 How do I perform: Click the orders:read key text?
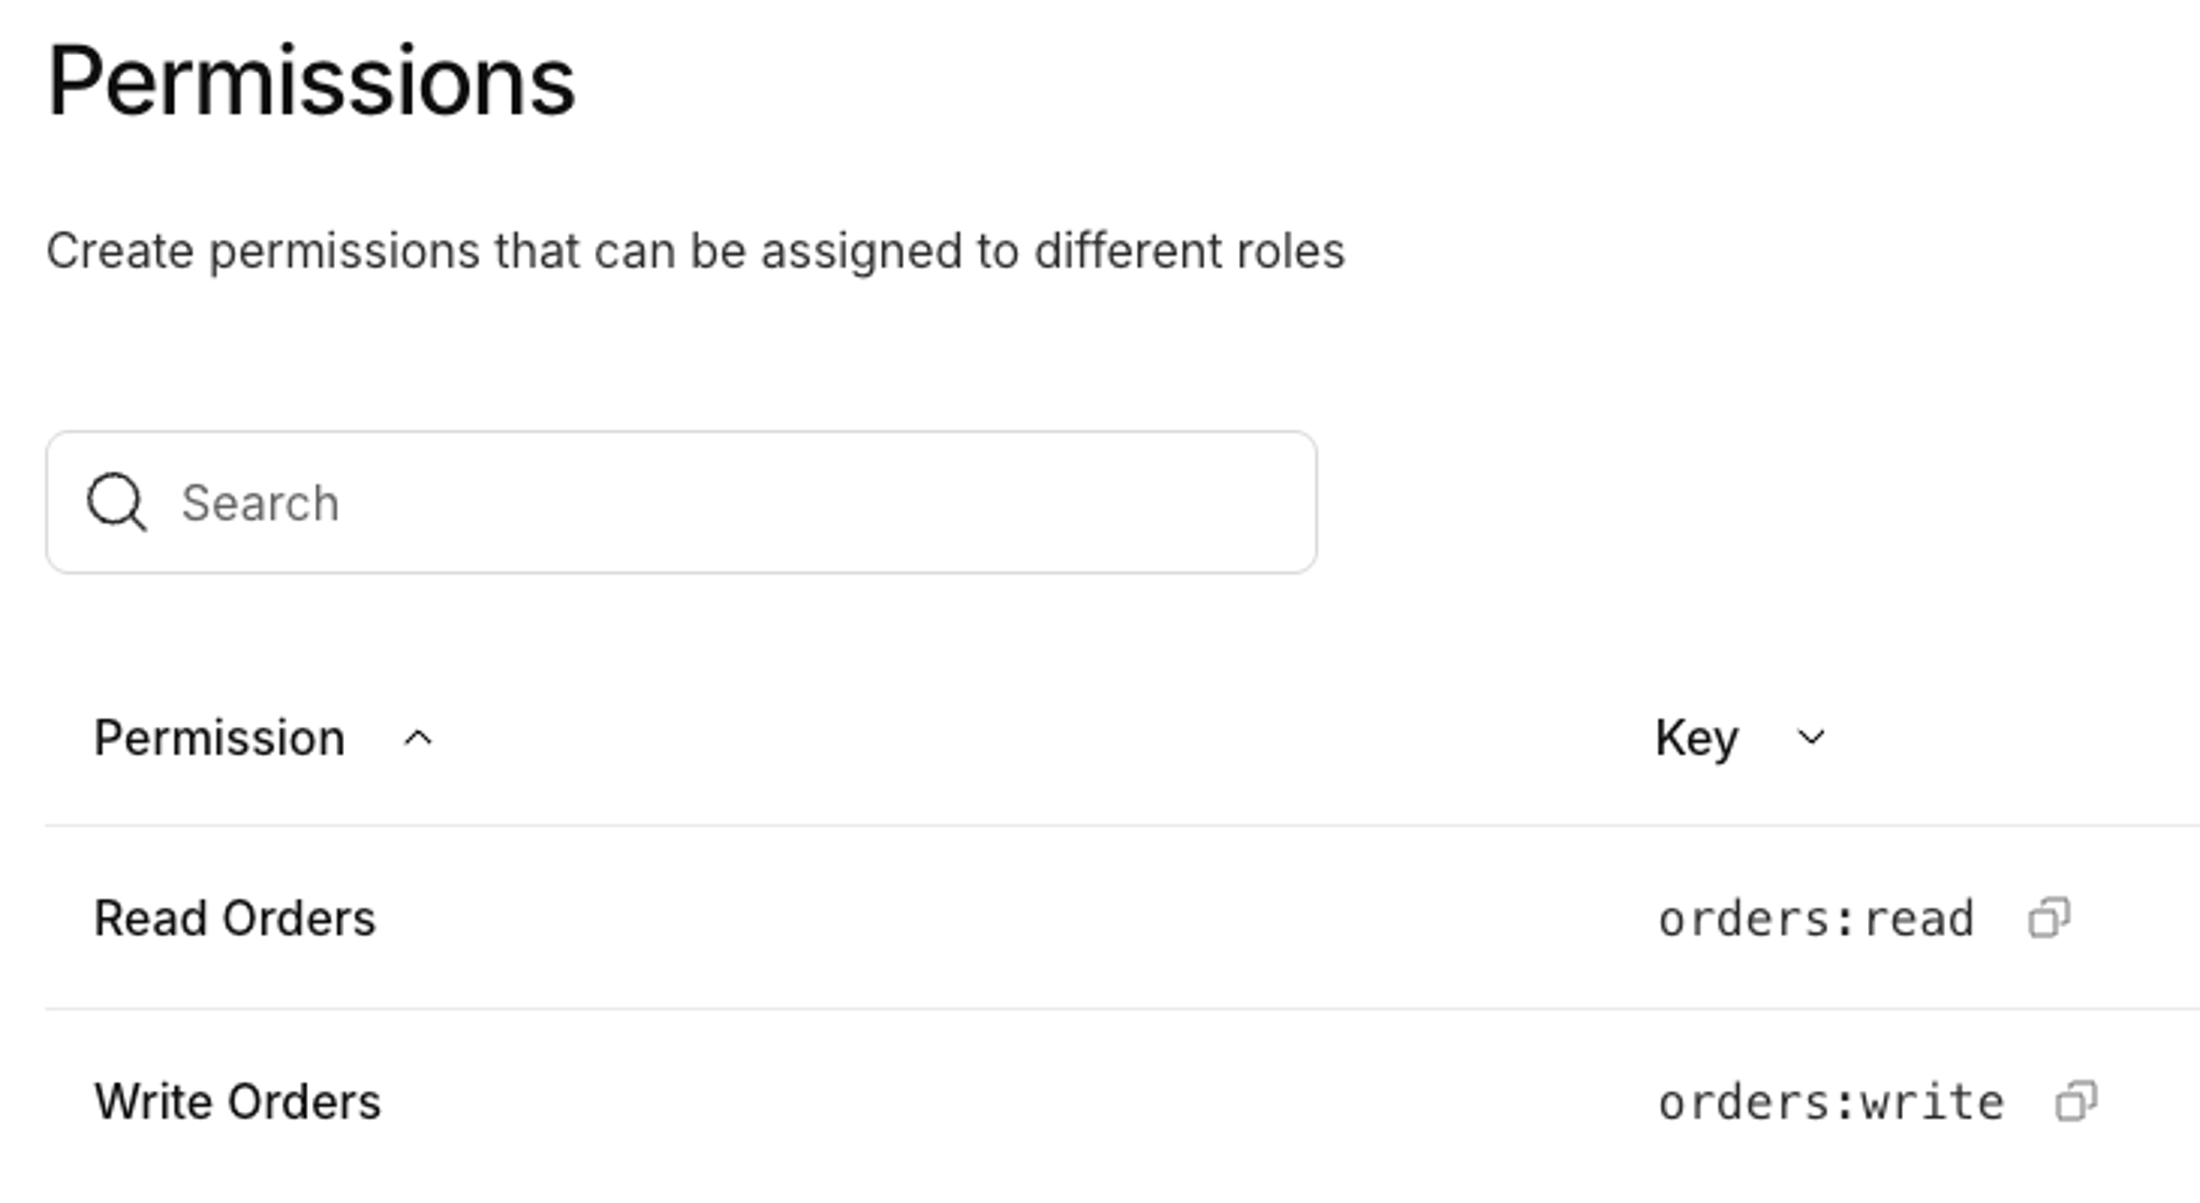pyautogui.click(x=1815, y=916)
